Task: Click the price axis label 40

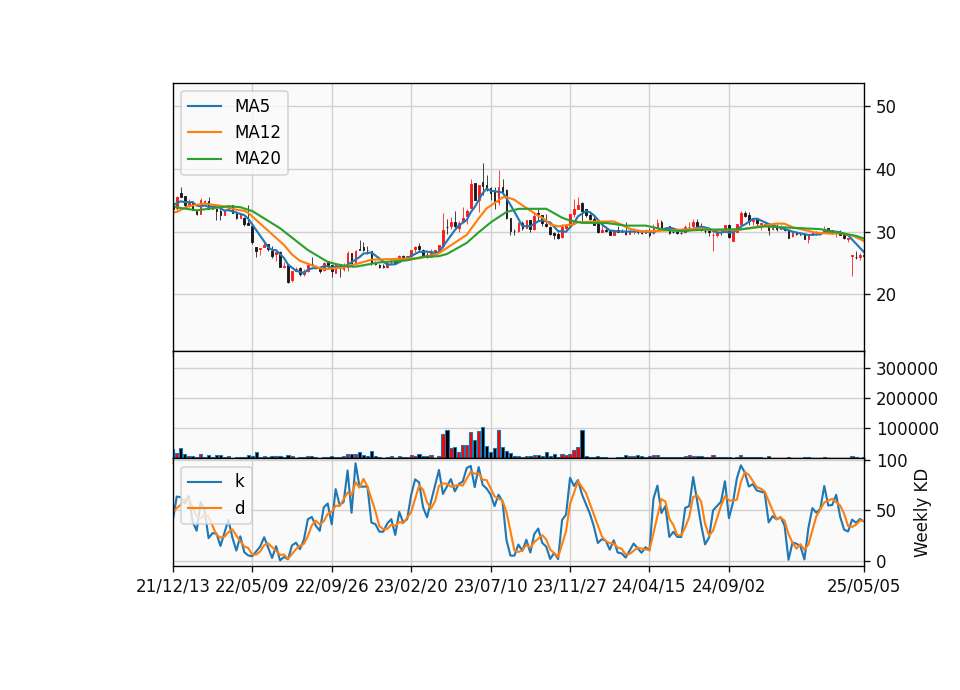Action: [885, 170]
